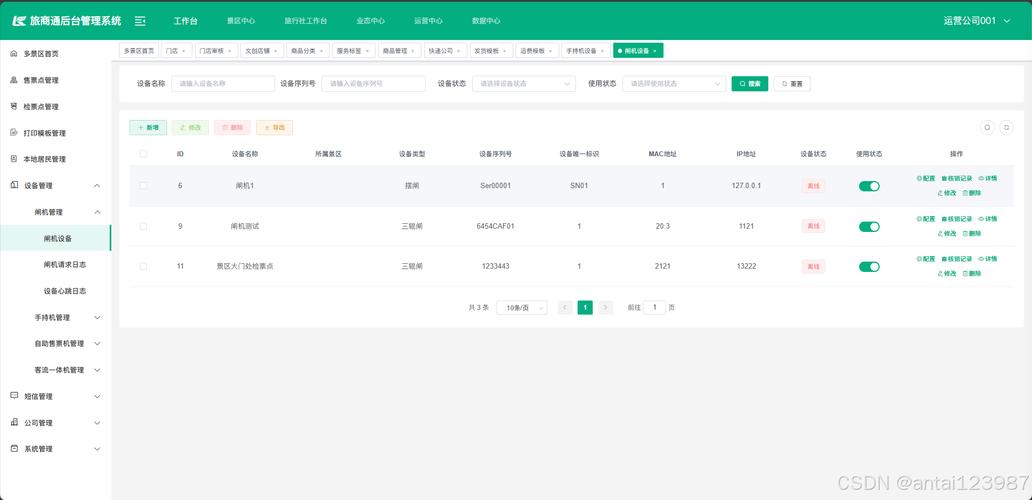
Task: Refresh the table with round refresh icon
Action: (x=1006, y=128)
